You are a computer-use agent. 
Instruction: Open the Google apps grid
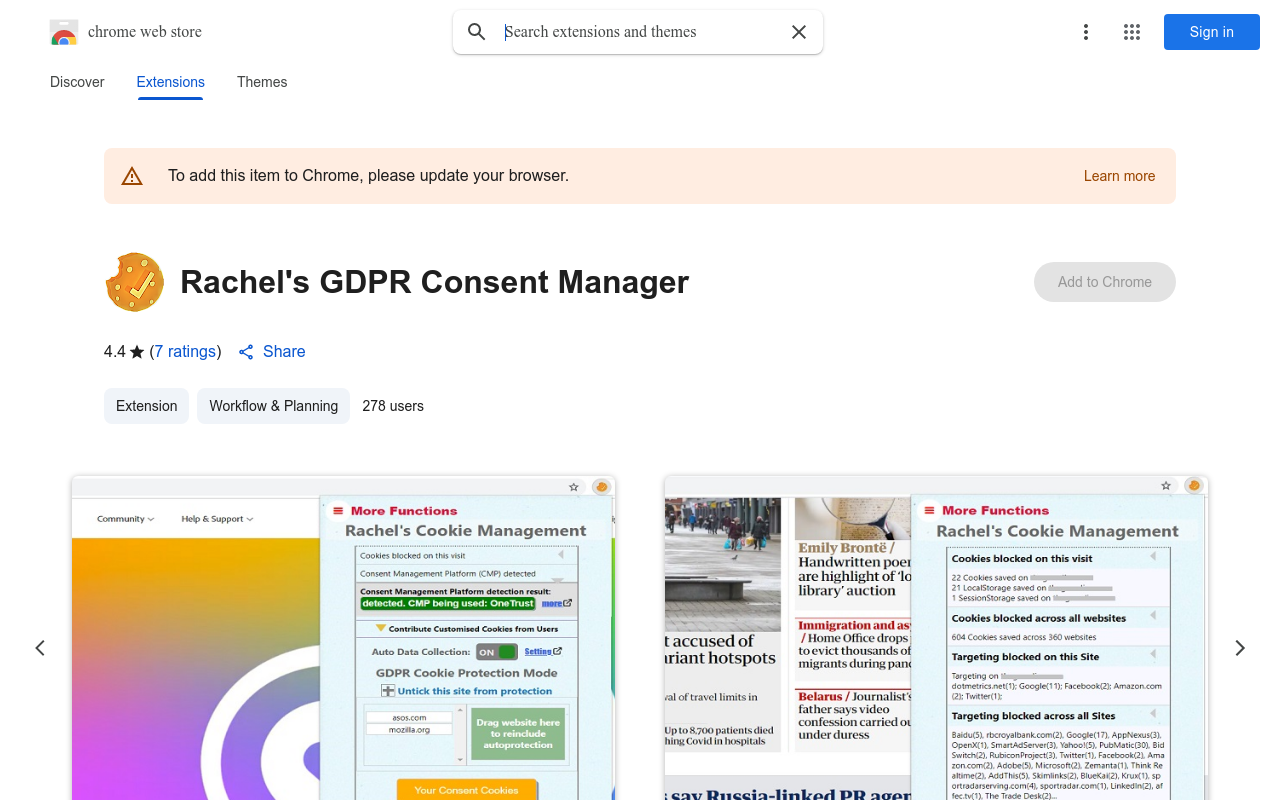tap(1132, 32)
